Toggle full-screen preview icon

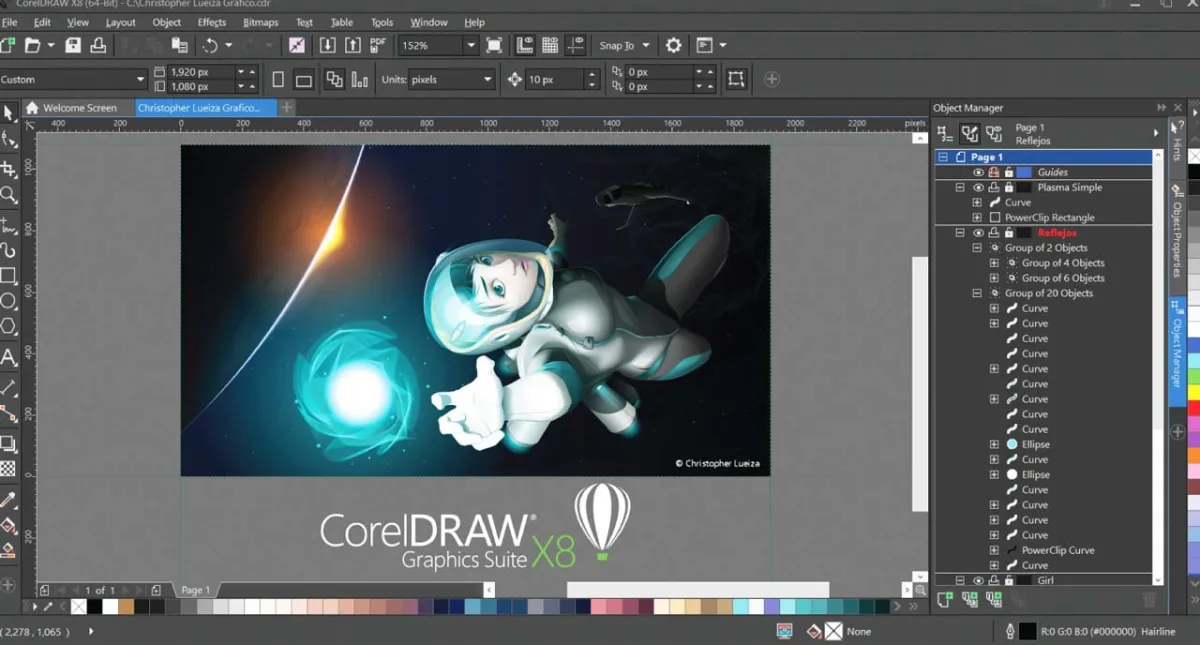(x=494, y=45)
